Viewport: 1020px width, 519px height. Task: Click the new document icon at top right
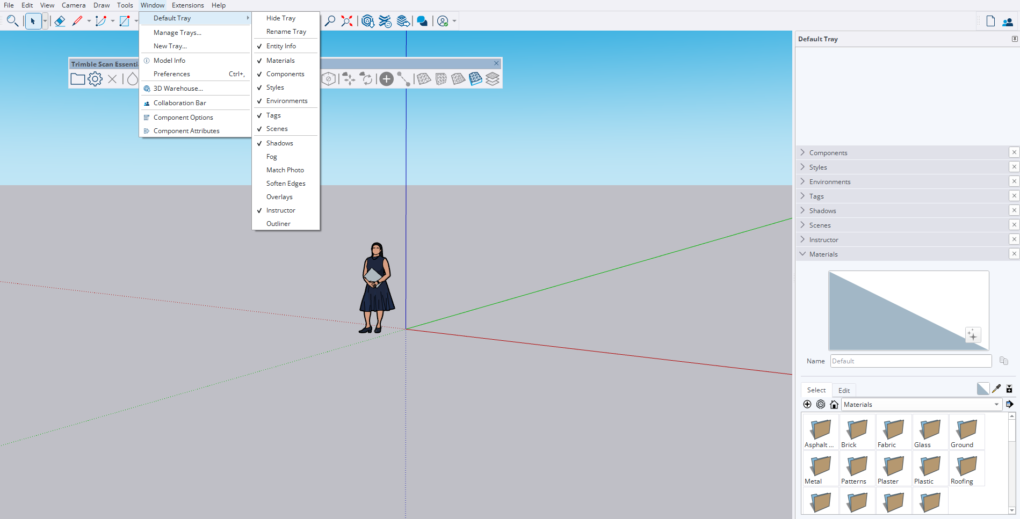(990, 21)
